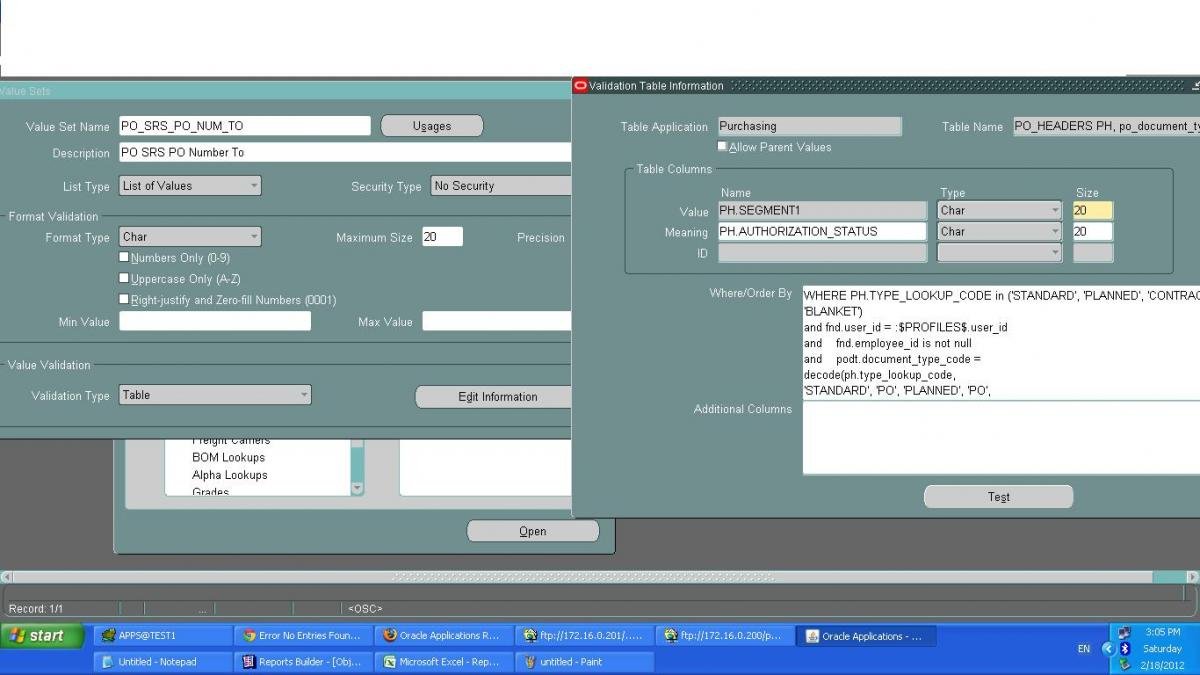Click the Value Set Name field
The height and width of the screenshot is (675, 1200).
tap(244, 126)
